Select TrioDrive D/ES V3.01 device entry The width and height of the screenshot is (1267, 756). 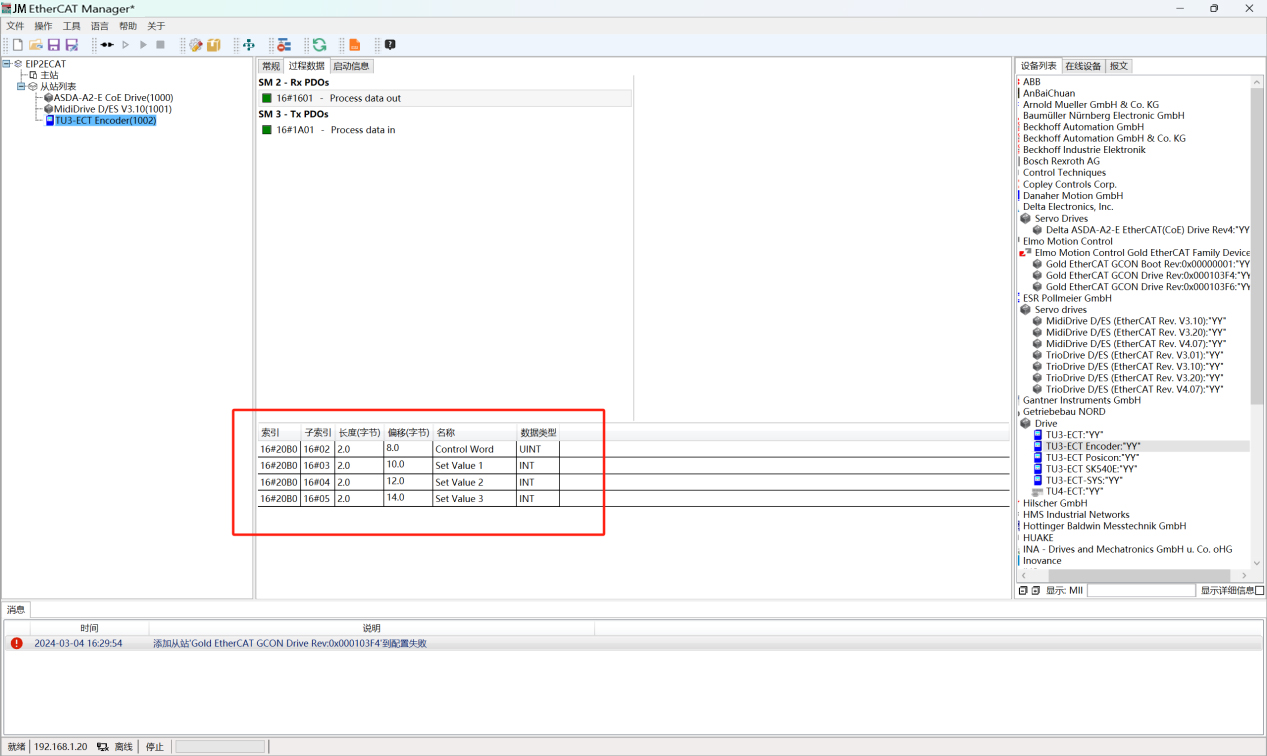coord(1134,355)
